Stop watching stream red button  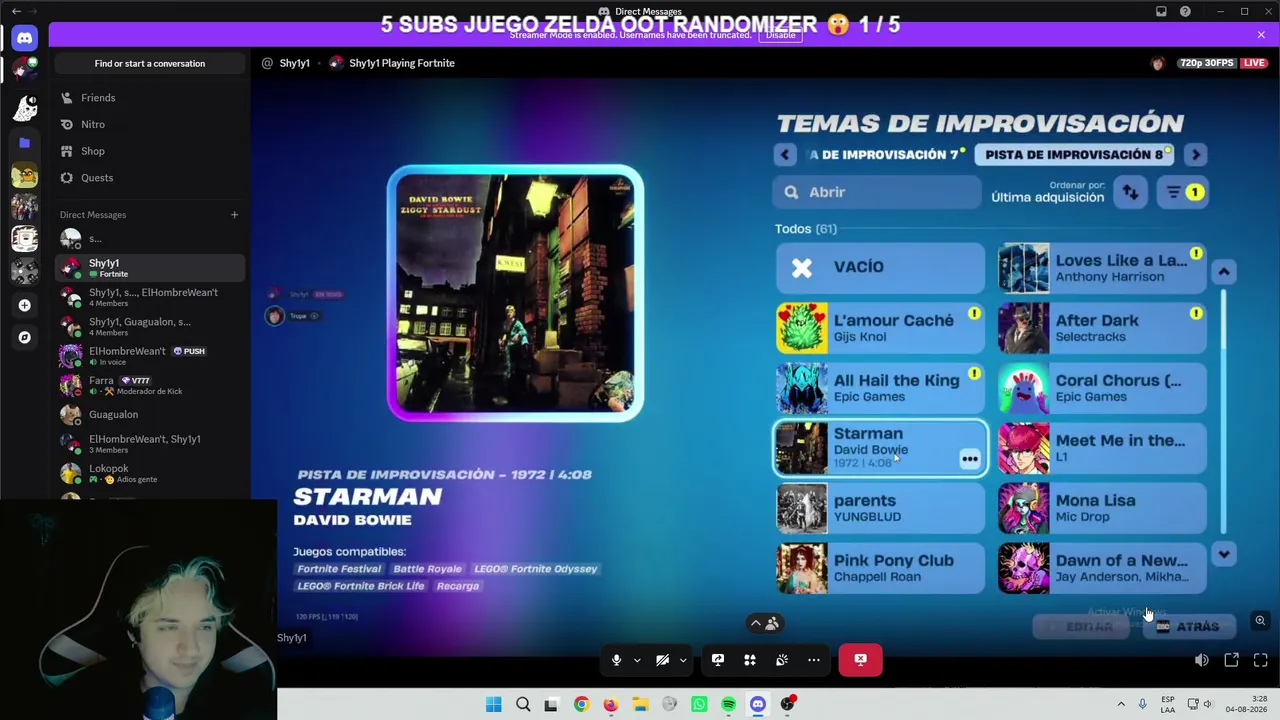[860, 660]
